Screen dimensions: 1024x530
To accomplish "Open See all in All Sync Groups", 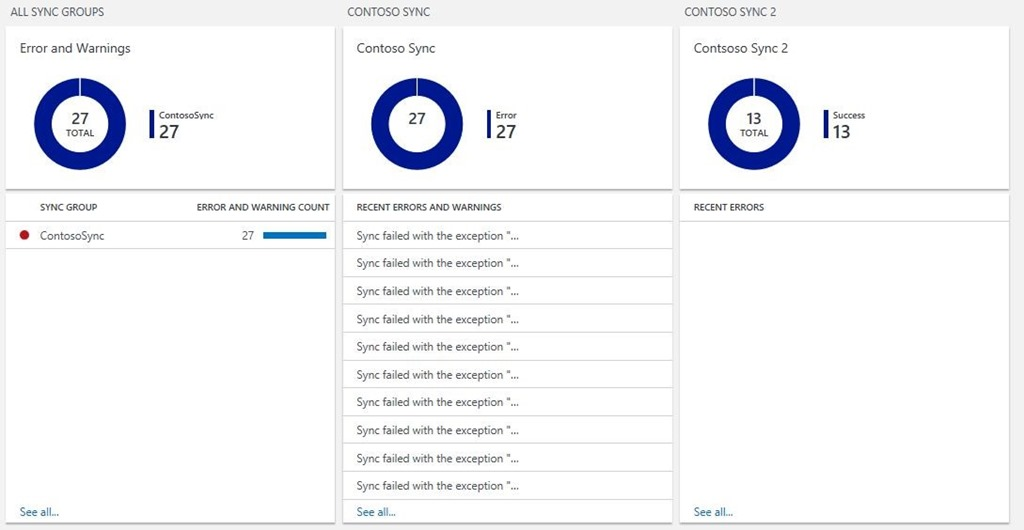I will [x=39, y=512].
